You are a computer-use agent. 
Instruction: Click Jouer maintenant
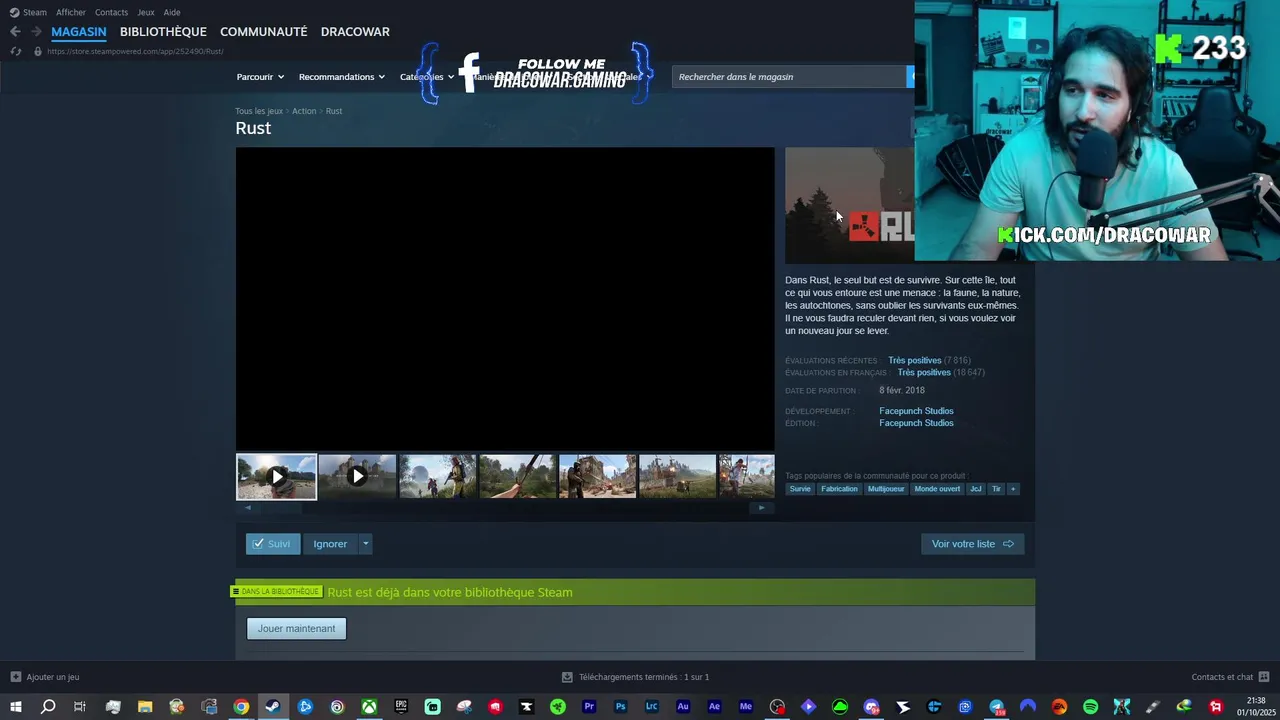pos(296,628)
